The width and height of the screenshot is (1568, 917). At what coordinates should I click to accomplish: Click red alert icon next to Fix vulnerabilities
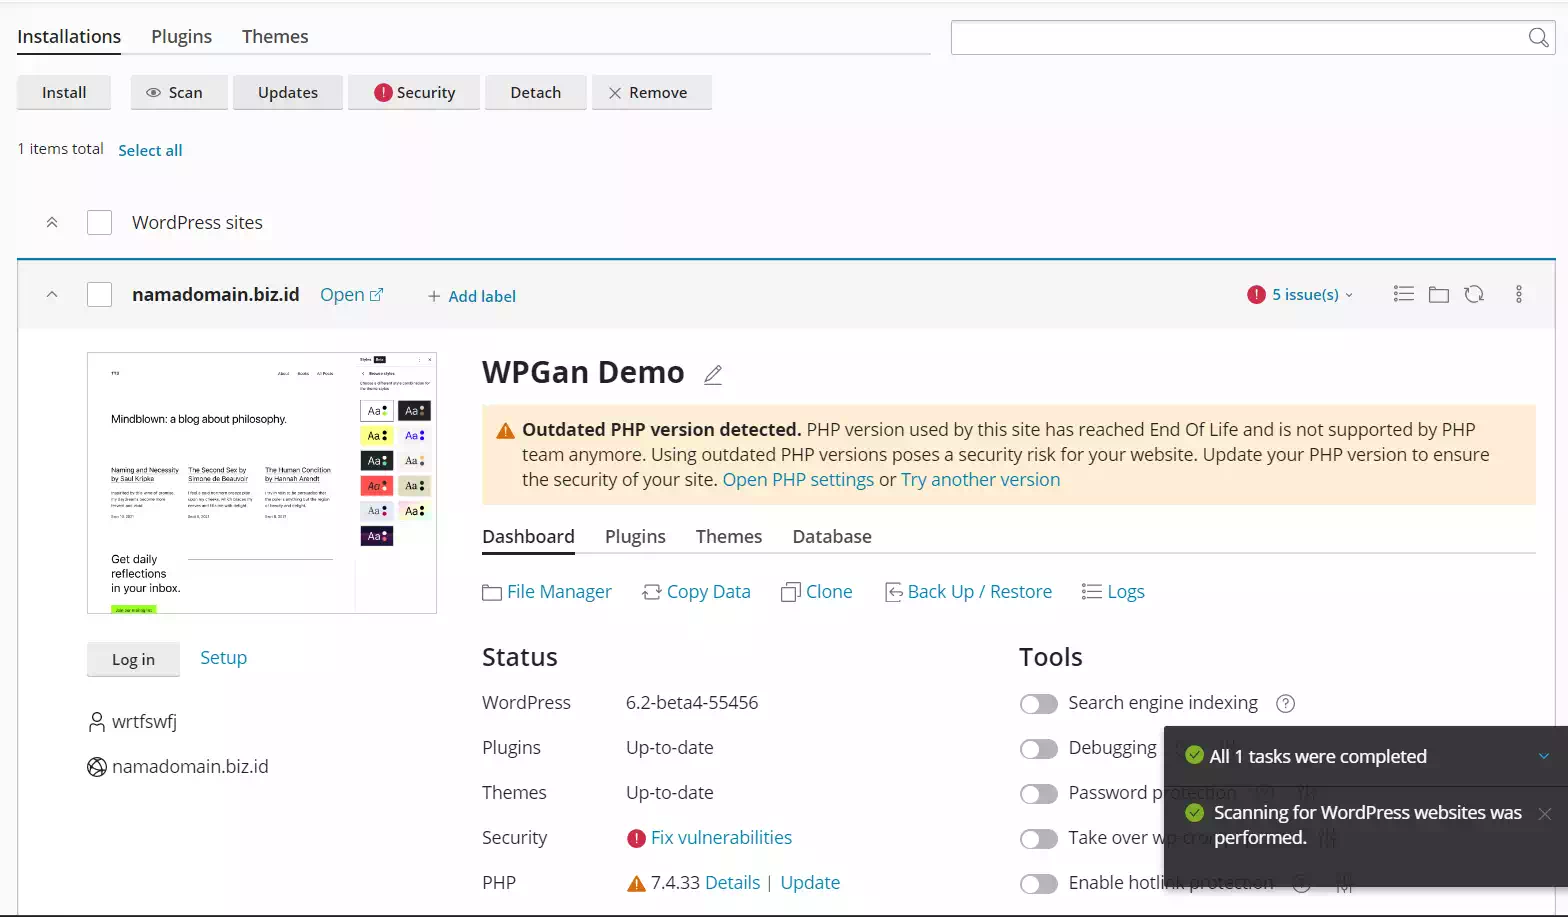636,838
